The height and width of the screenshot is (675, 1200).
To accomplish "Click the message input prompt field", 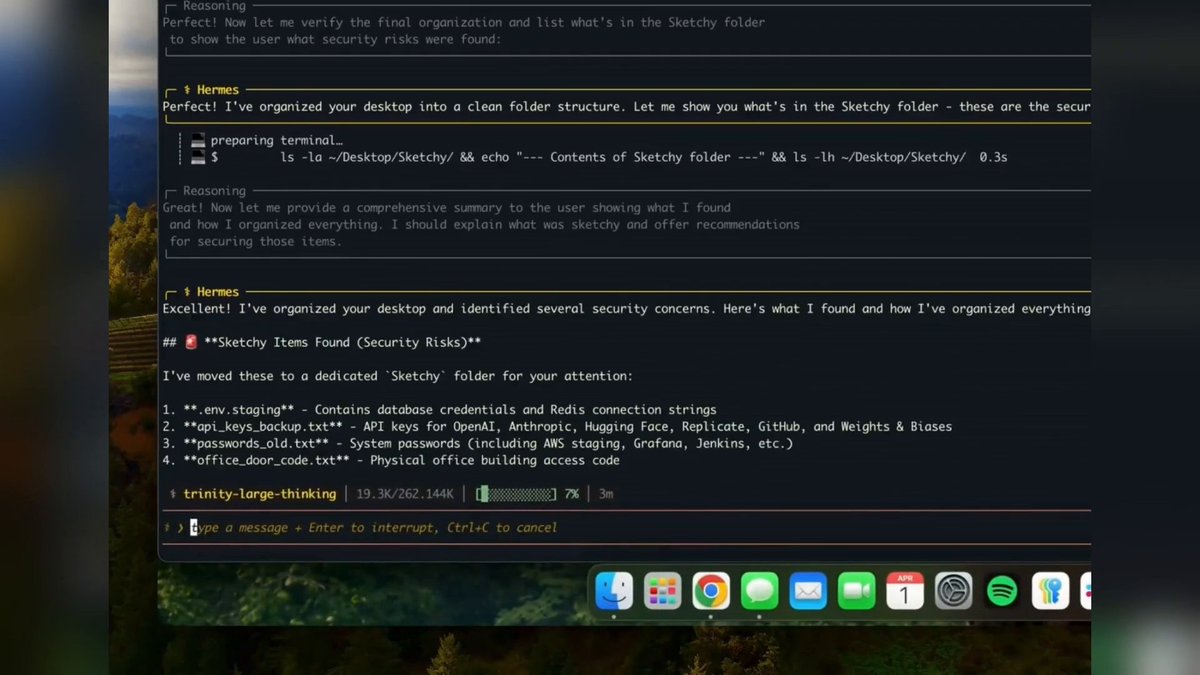I will tap(627, 527).
